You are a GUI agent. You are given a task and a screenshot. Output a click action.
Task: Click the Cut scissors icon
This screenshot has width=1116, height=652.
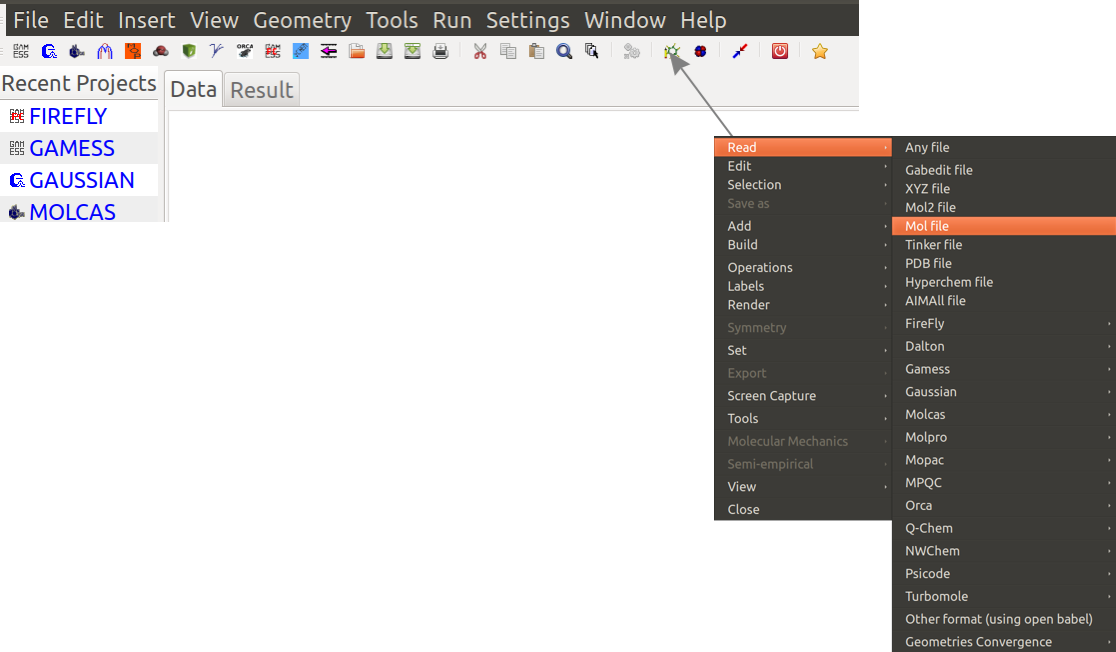480,51
